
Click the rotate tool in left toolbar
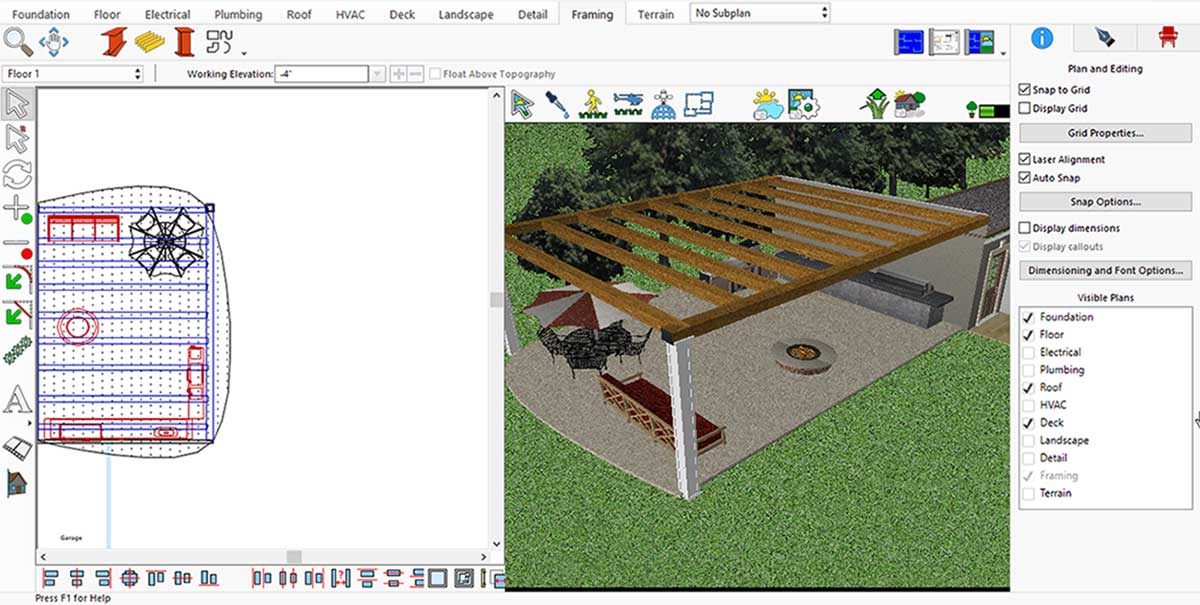pyautogui.click(x=17, y=174)
